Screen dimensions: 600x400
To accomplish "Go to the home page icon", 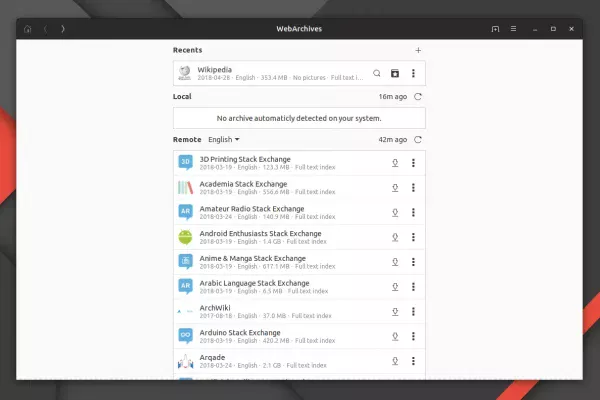I will 28,29.
